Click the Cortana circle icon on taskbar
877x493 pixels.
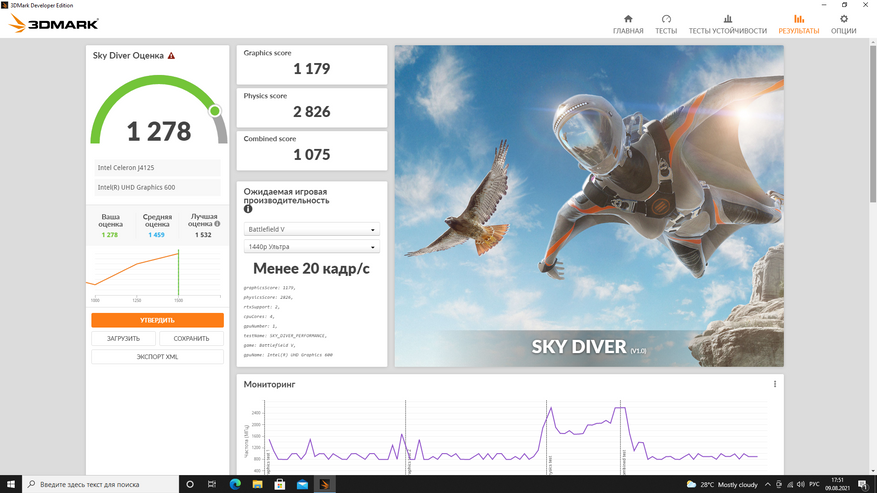[190, 484]
